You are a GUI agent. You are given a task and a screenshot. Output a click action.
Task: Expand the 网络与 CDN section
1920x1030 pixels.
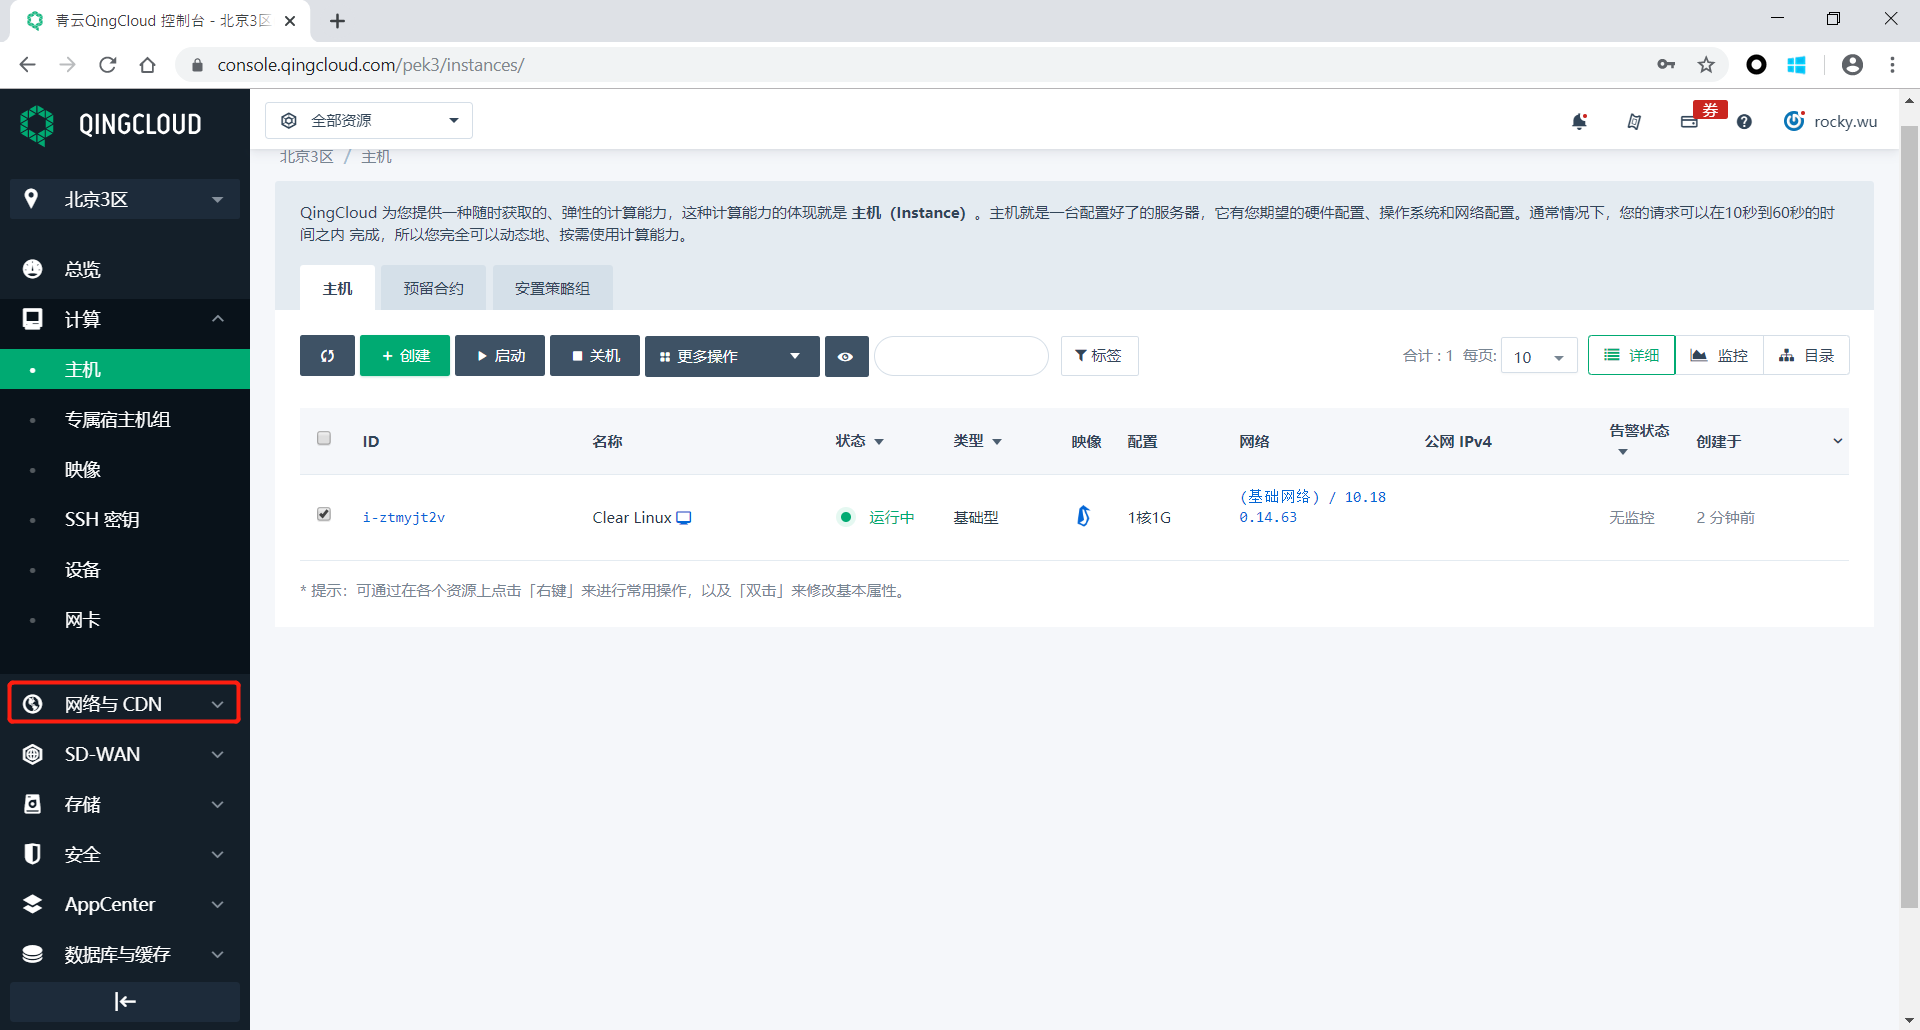(x=125, y=704)
